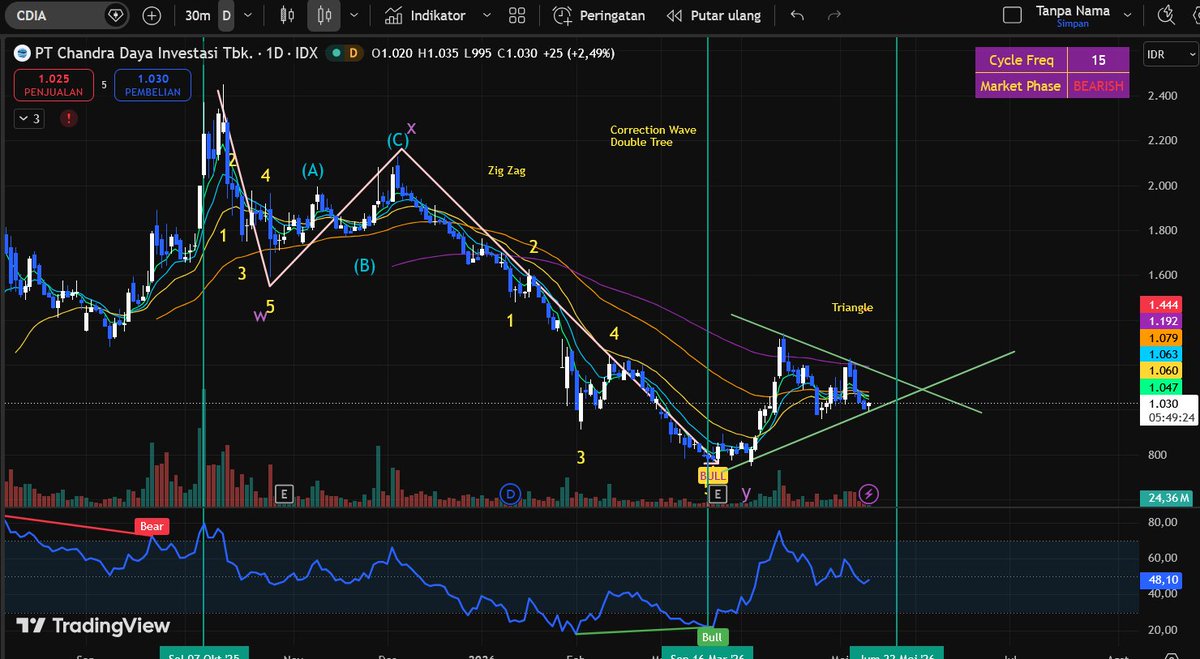Viewport: 1200px width, 659px height.
Task: Click the 80,00 RSI axis level
Action: pos(1164,522)
